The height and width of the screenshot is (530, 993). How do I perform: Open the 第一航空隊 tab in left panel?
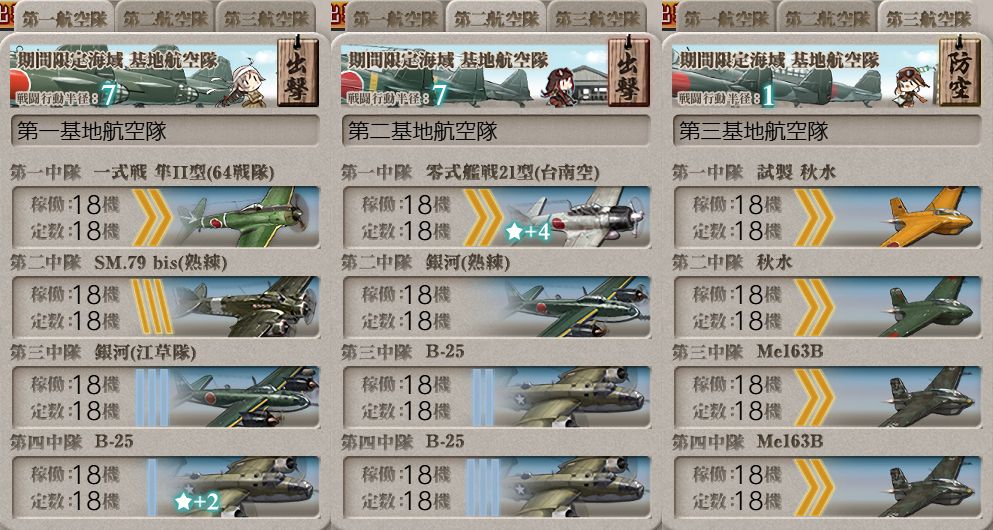[x=63, y=18]
